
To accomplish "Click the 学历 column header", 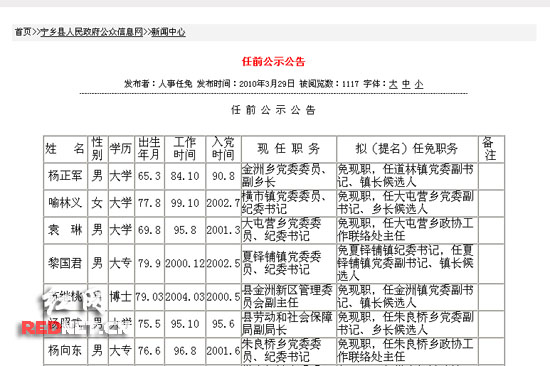I will pyautogui.click(x=121, y=149).
